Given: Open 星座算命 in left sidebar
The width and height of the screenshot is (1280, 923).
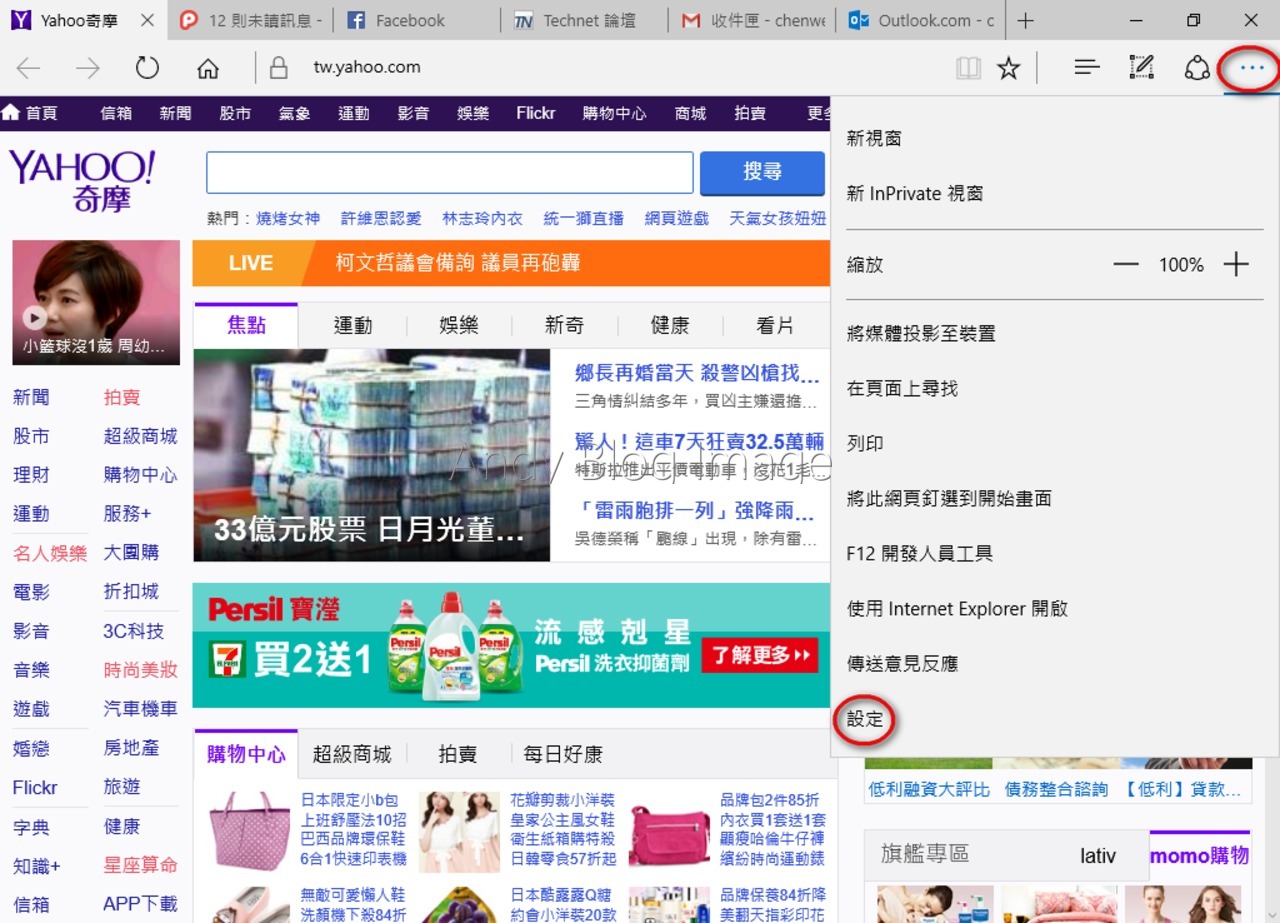Looking at the screenshot, I should coord(140,865).
